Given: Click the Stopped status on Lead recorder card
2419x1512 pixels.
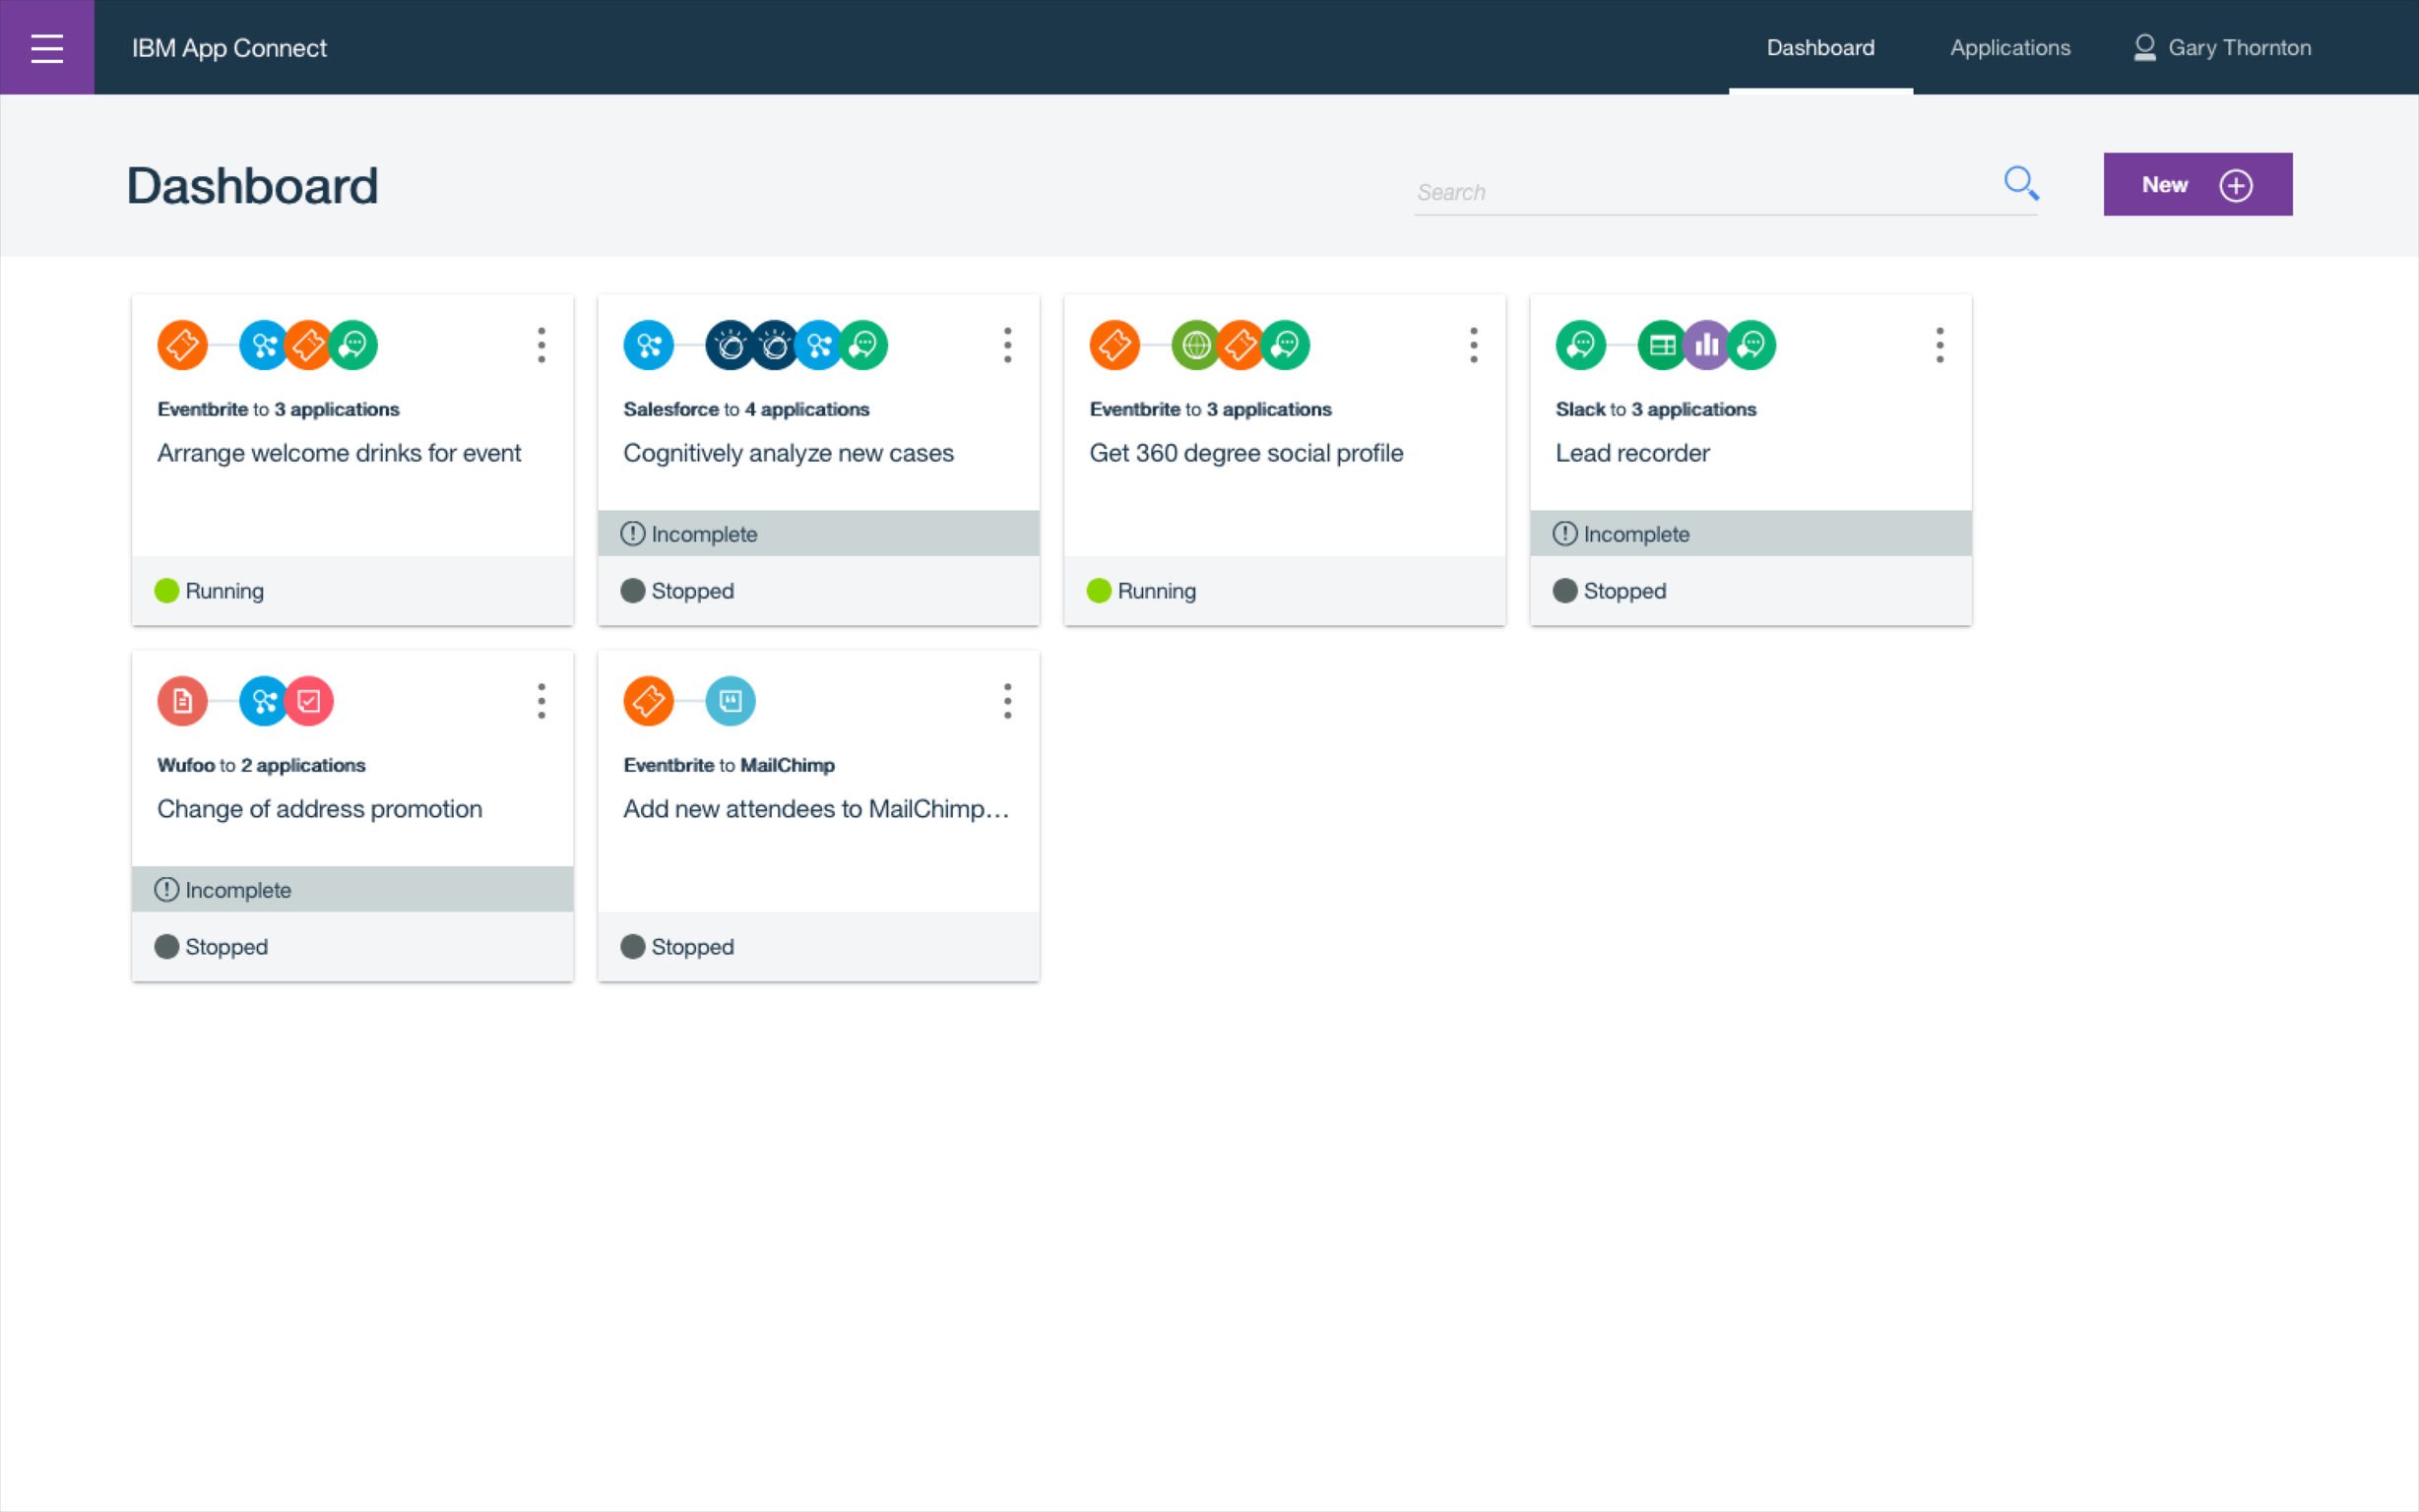Looking at the screenshot, I should coord(1609,591).
